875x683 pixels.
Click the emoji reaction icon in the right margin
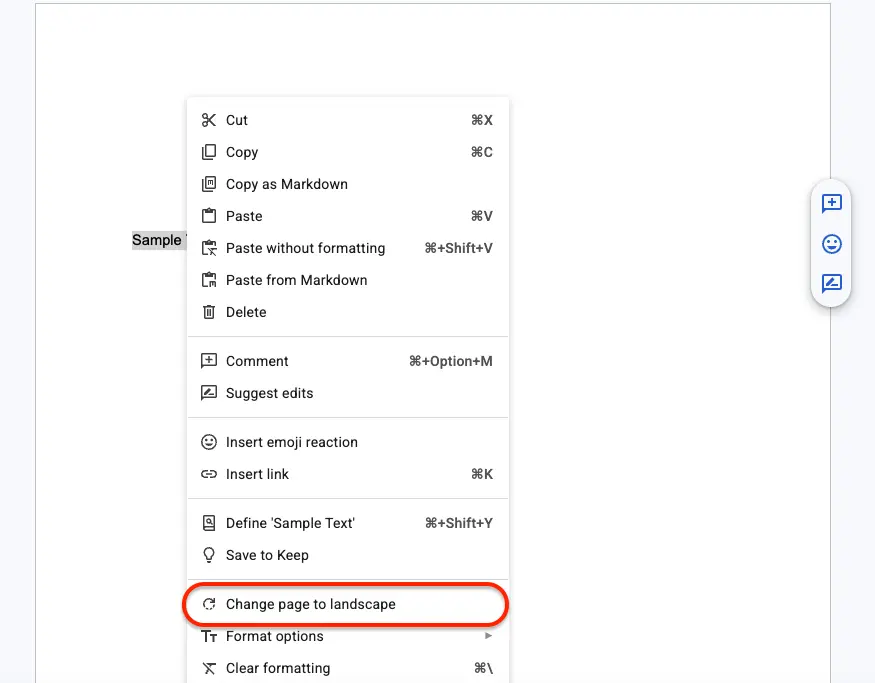tap(831, 243)
